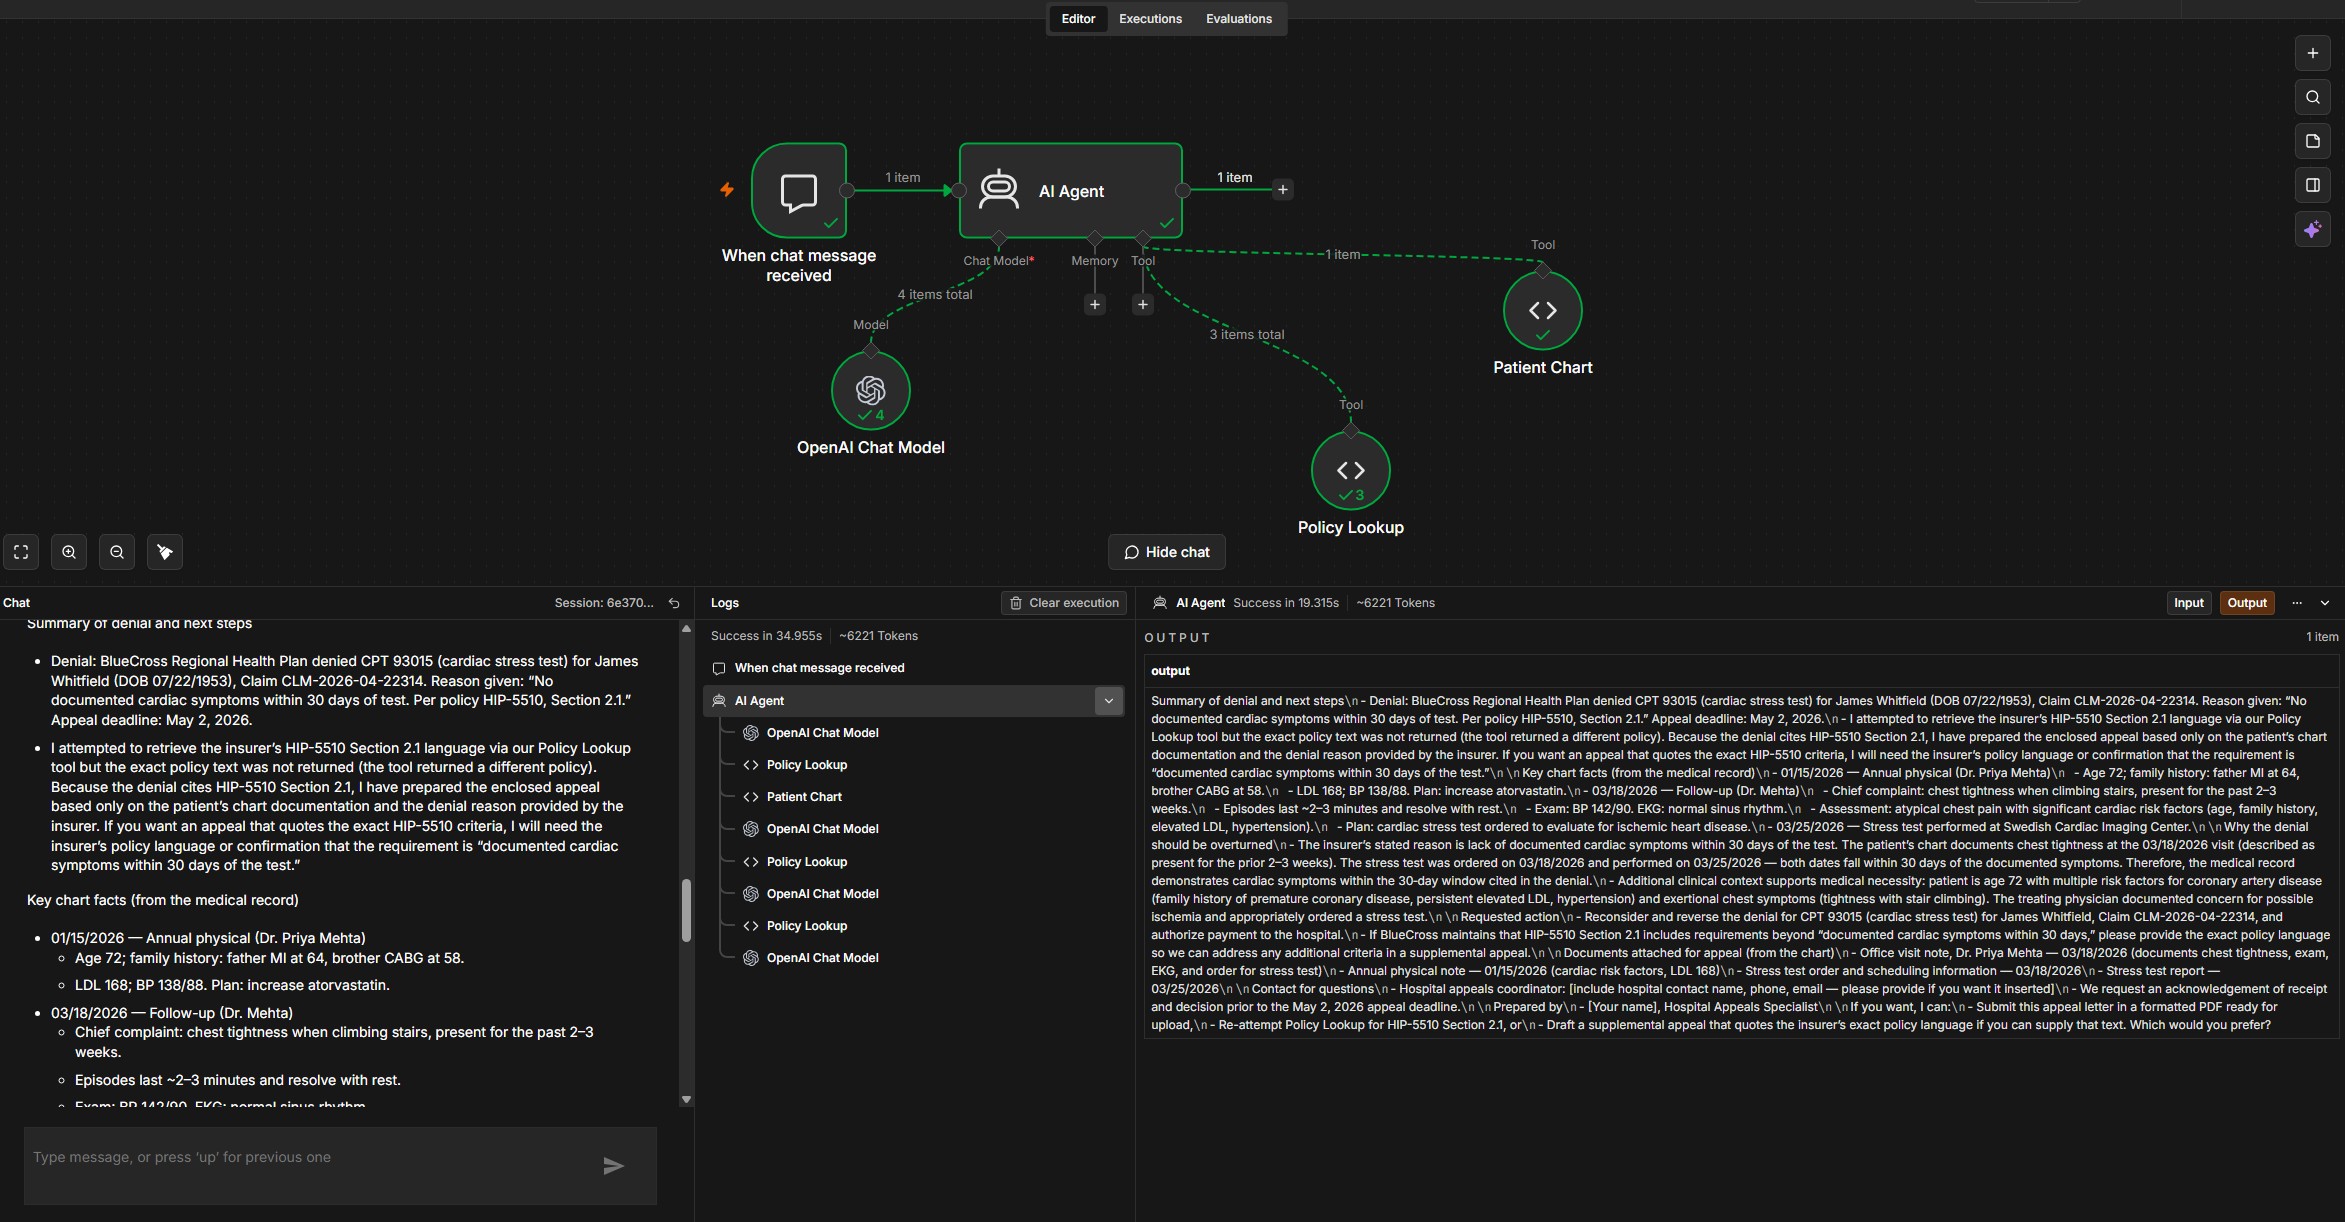Switch to the Evaluations tab
Viewport: 2345px width, 1222px height.
click(1238, 19)
